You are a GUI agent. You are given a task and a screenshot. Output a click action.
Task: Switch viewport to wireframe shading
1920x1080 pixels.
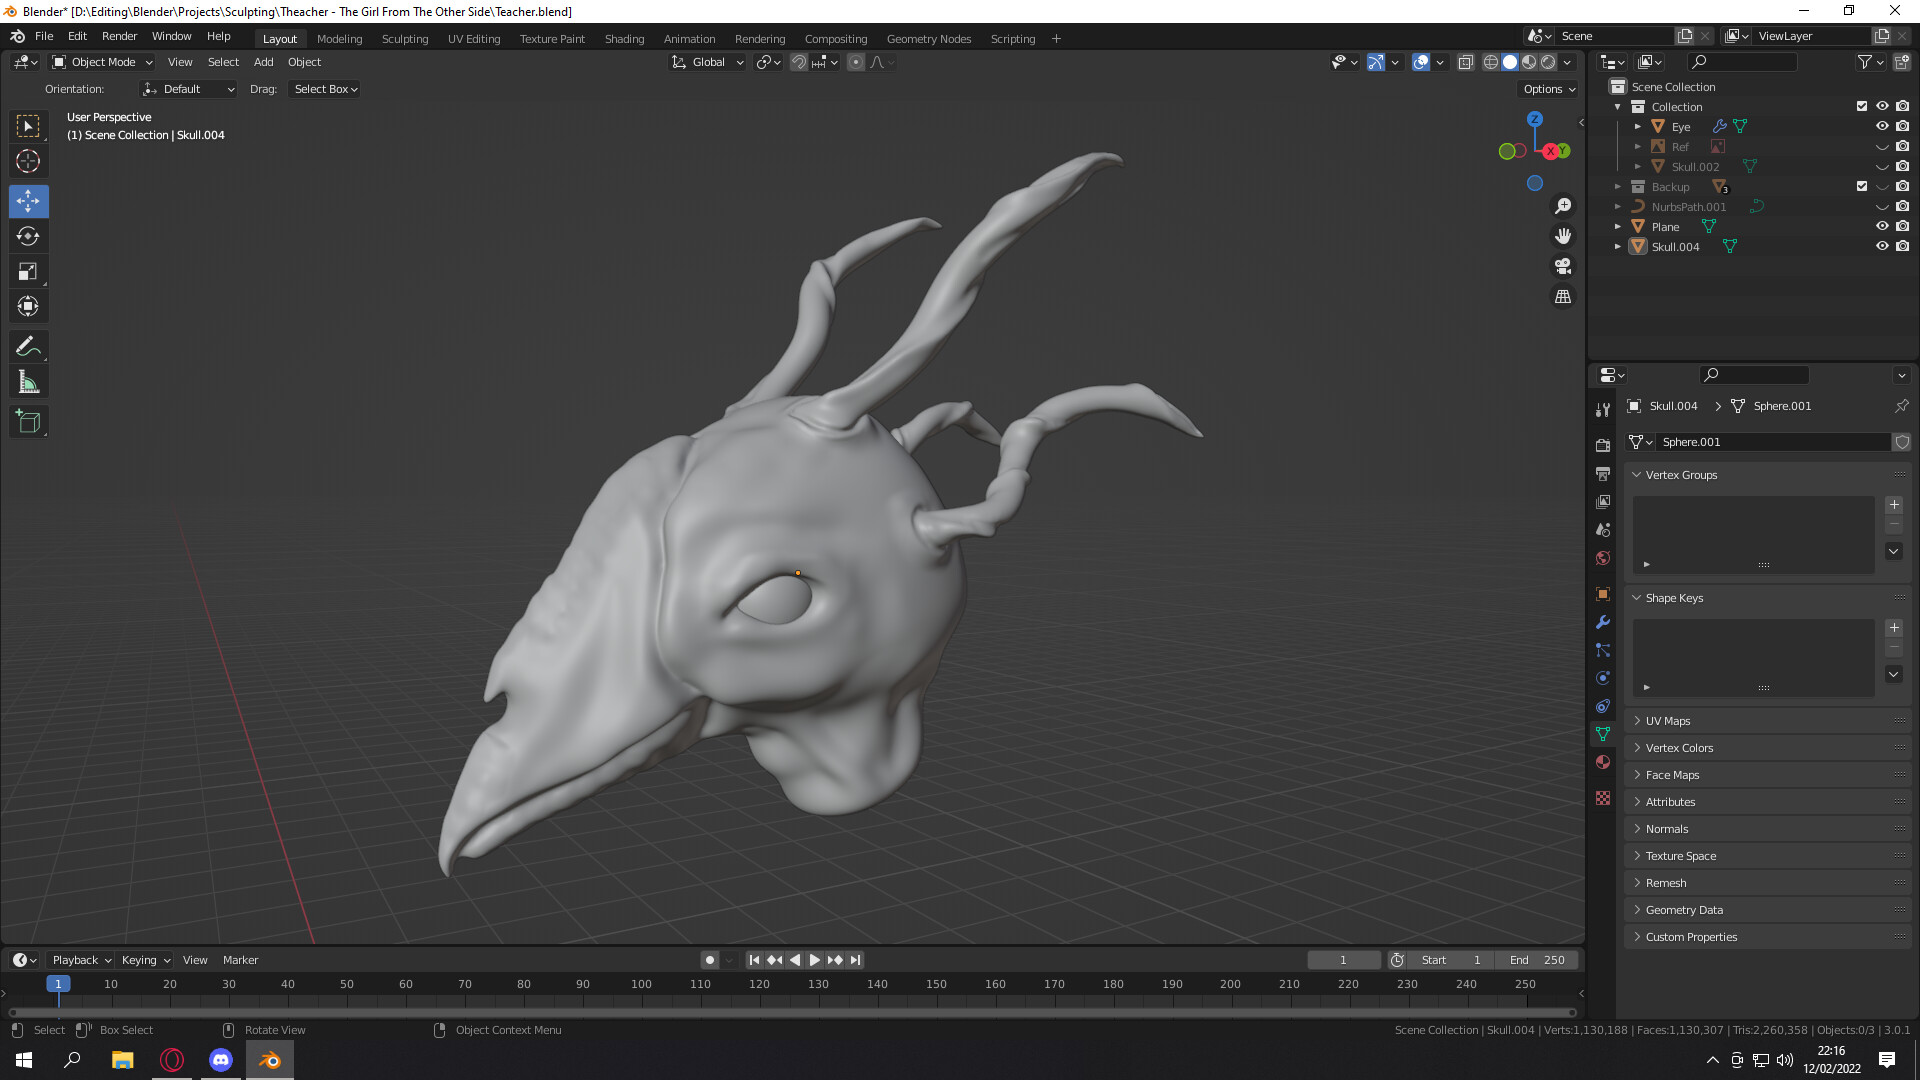click(x=1493, y=62)
